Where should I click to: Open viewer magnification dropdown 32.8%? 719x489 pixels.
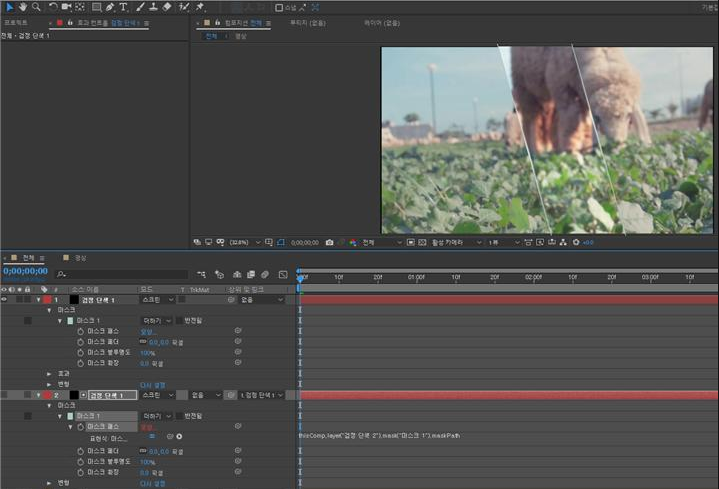point(244,242)
